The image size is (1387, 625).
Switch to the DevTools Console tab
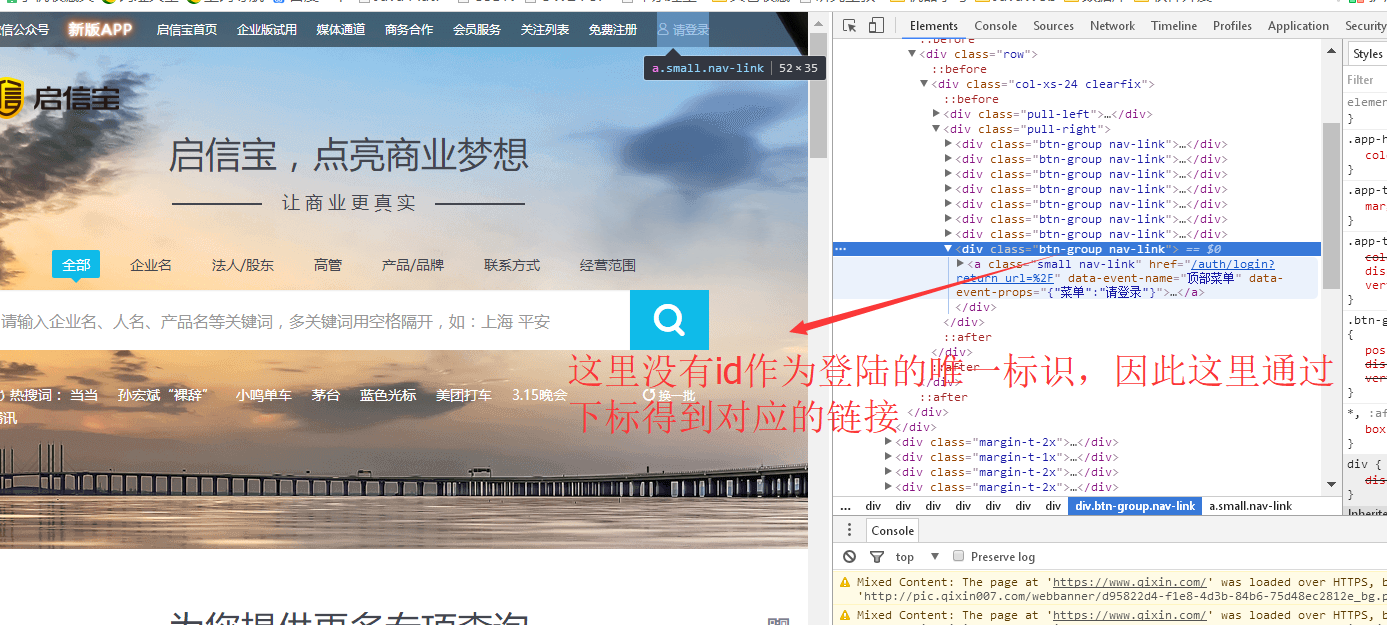[996, 26]
